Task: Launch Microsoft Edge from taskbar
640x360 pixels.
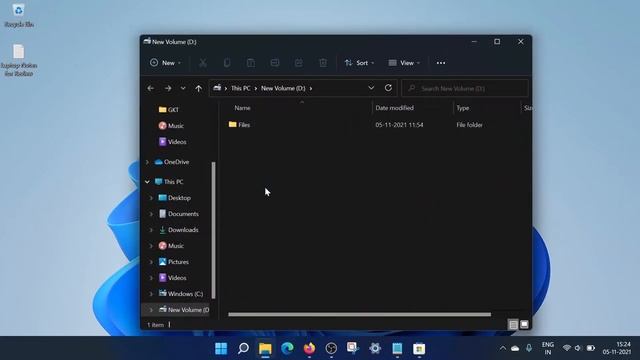Action: tap(287, 348)
